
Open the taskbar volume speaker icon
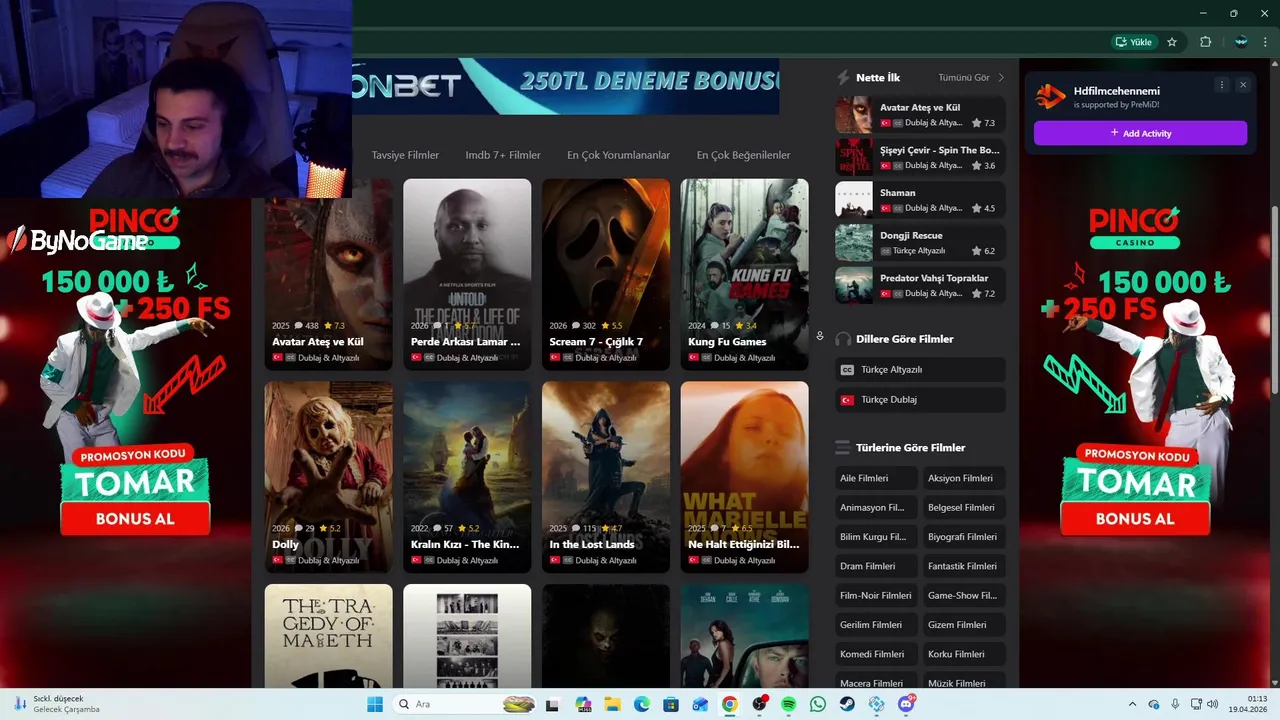tap(1213, 704)
